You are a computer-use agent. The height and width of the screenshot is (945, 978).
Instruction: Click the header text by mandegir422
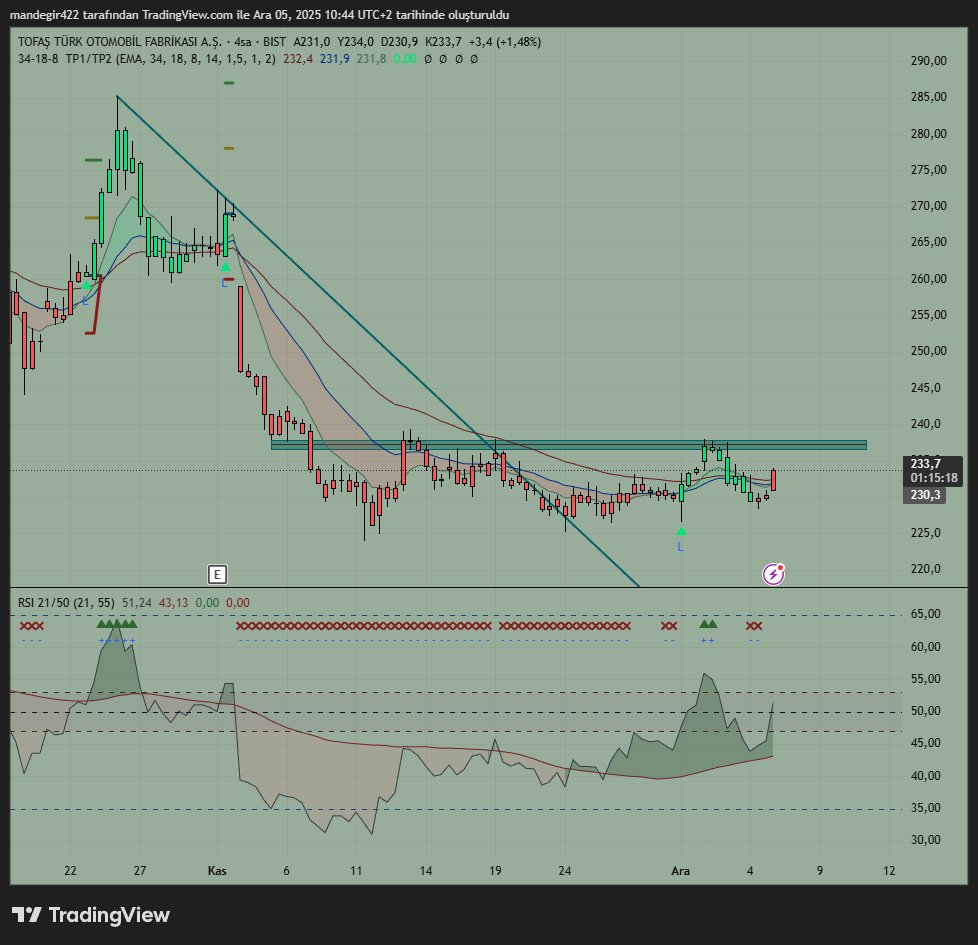coord(259,14)
